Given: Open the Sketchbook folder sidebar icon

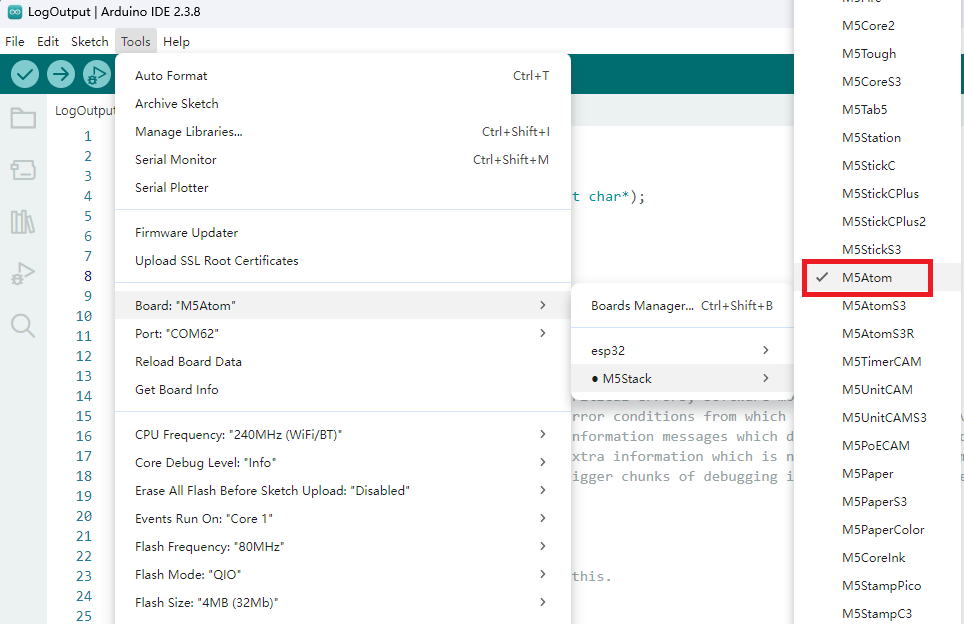Looking at the screenshot, I should (23, 119).
